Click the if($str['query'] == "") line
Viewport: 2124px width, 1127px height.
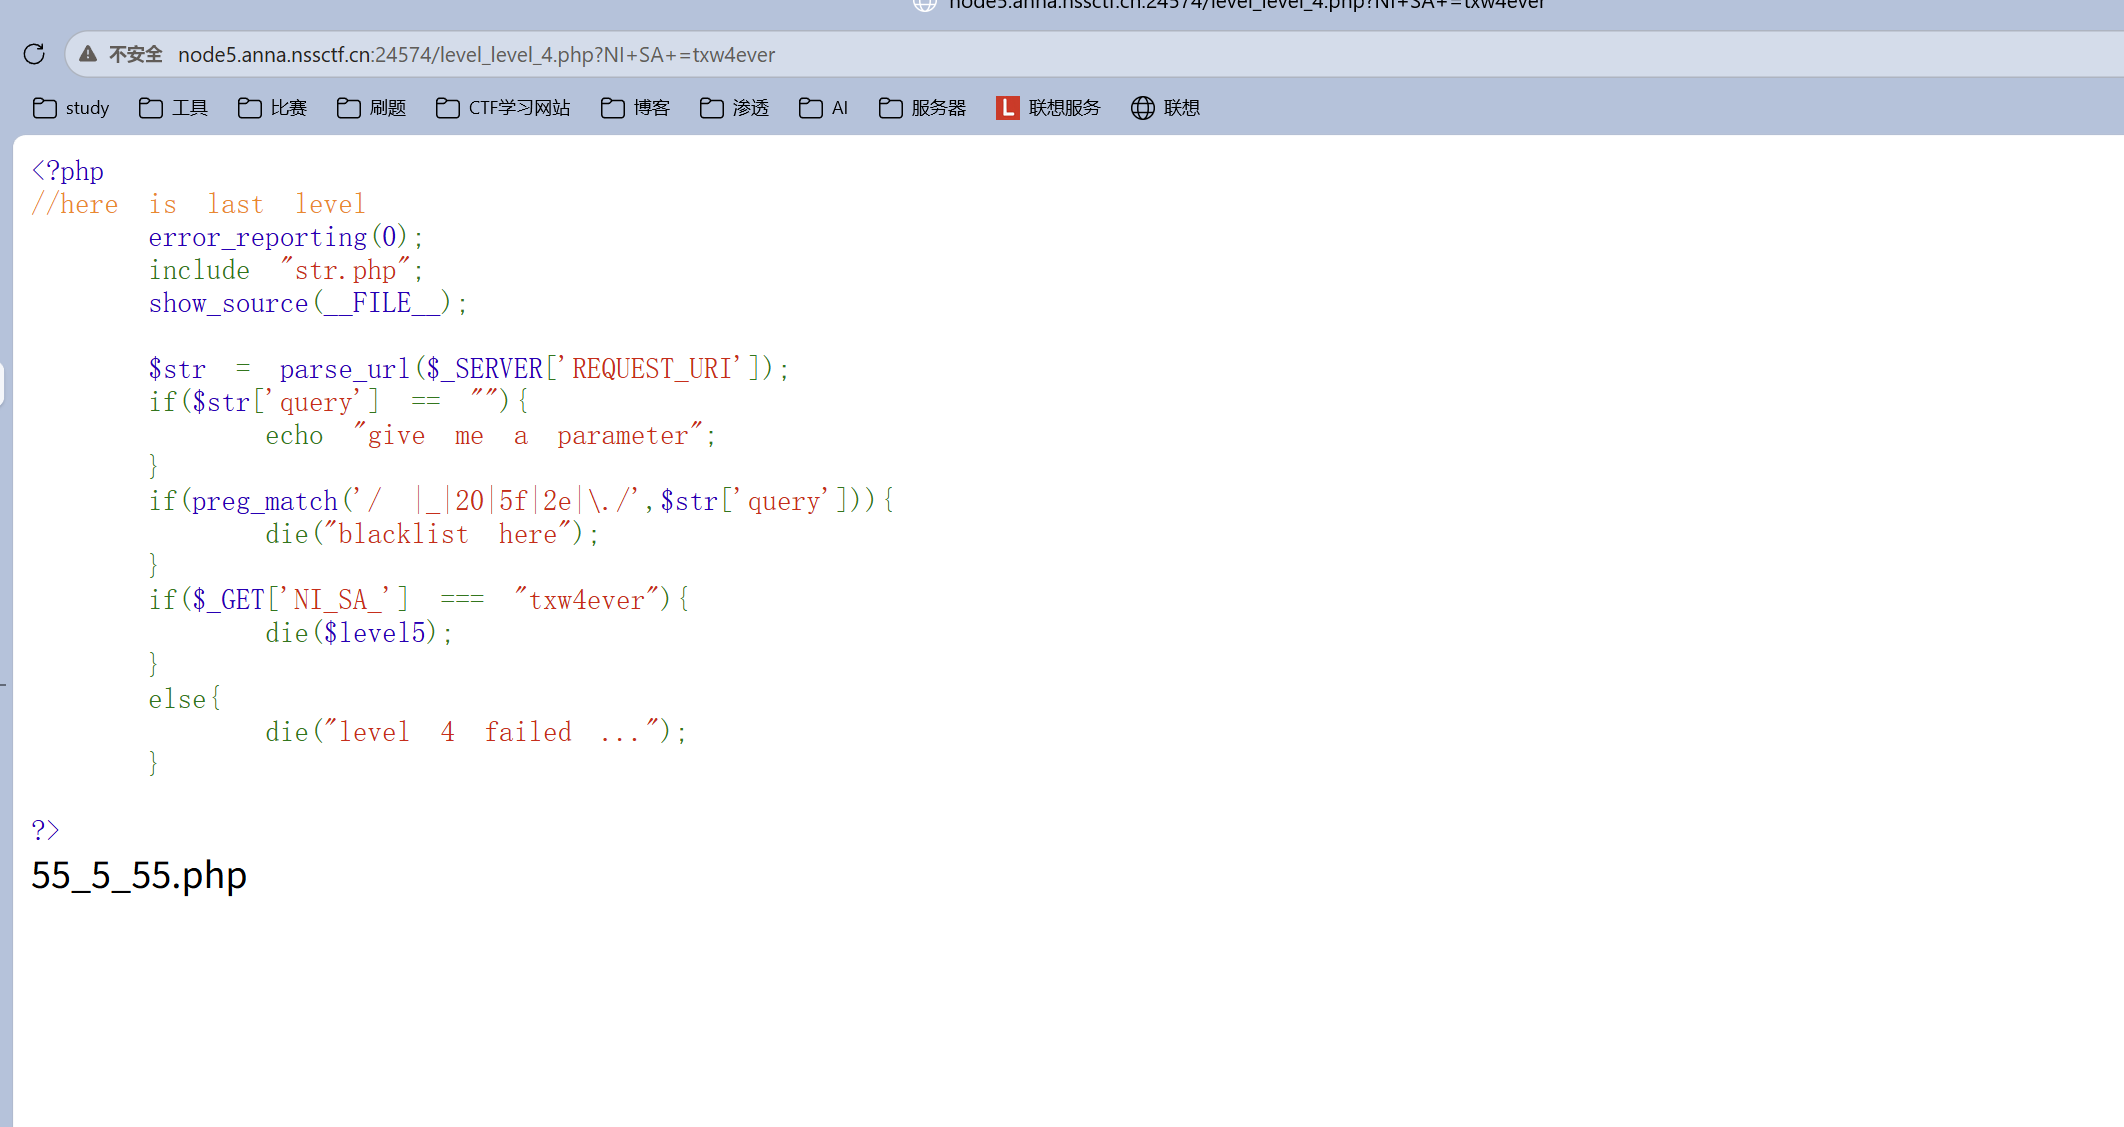338,402
